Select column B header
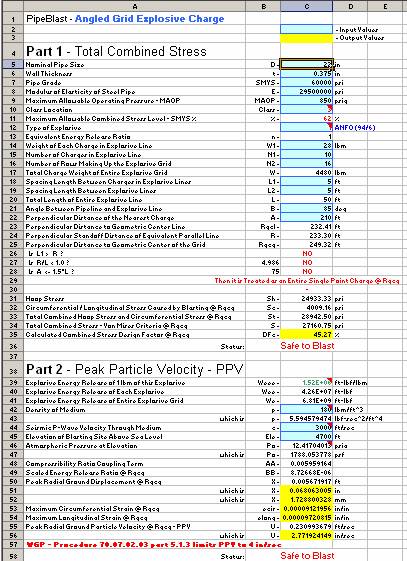The width and height of the screenshot is (407, 561). tap(263, 6)
